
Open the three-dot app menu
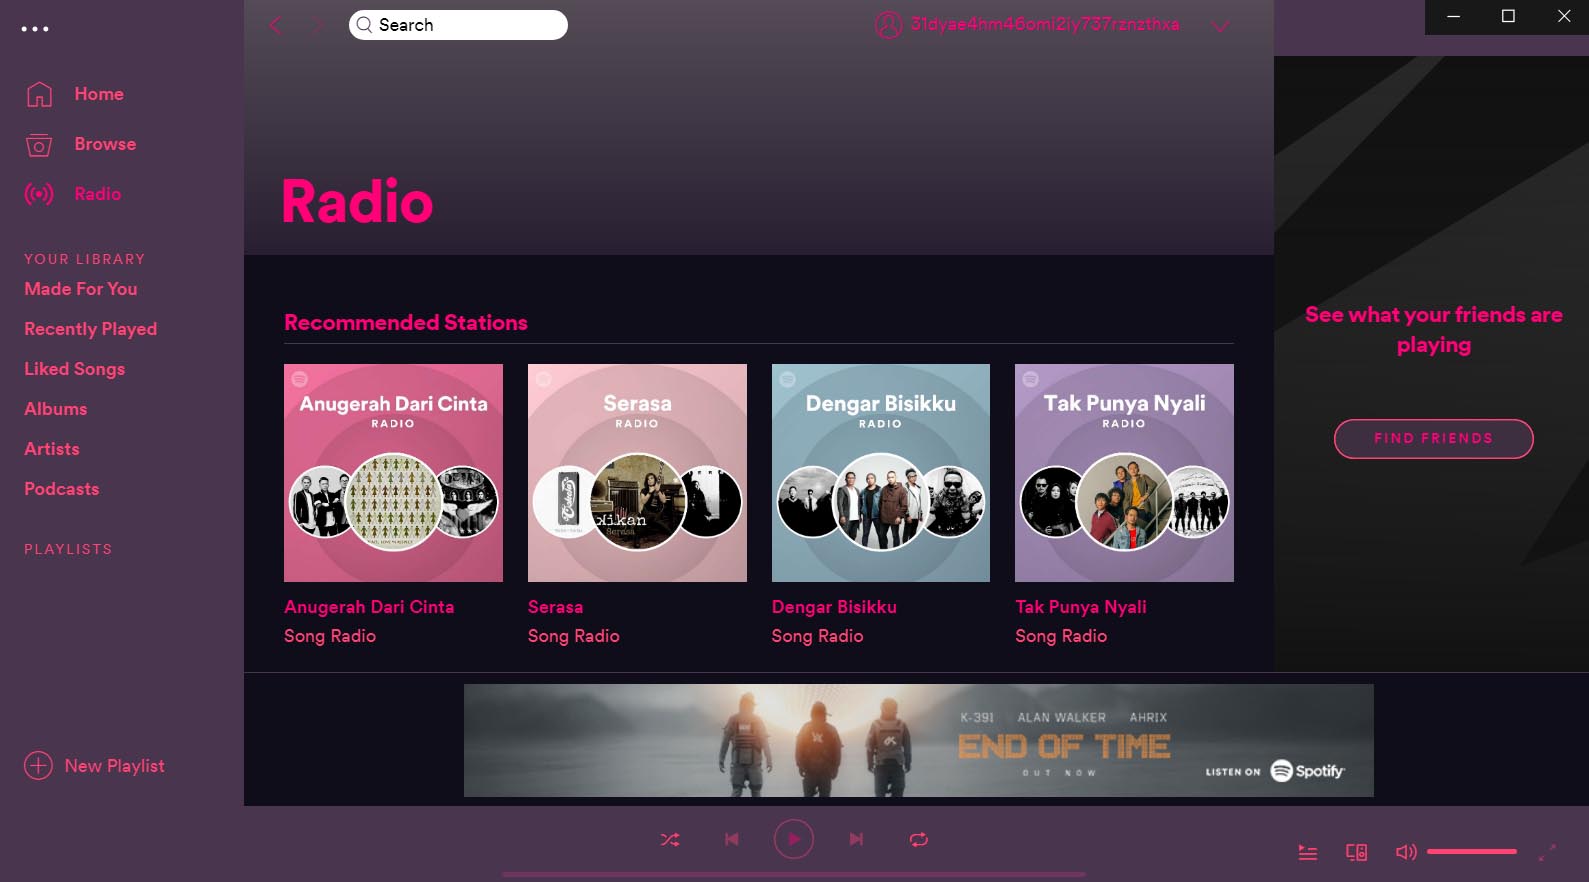click(35, 29)
